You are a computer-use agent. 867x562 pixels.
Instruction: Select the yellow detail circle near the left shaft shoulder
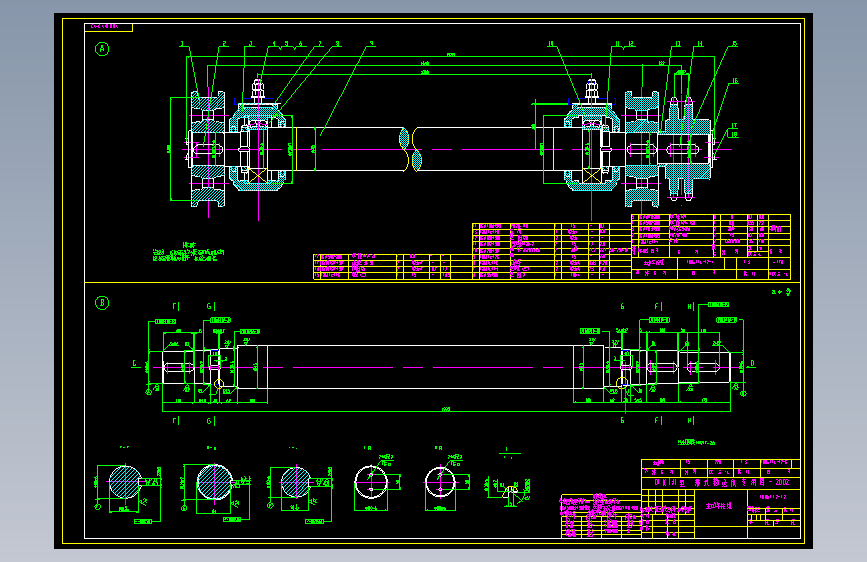click(x=219, y=384)
